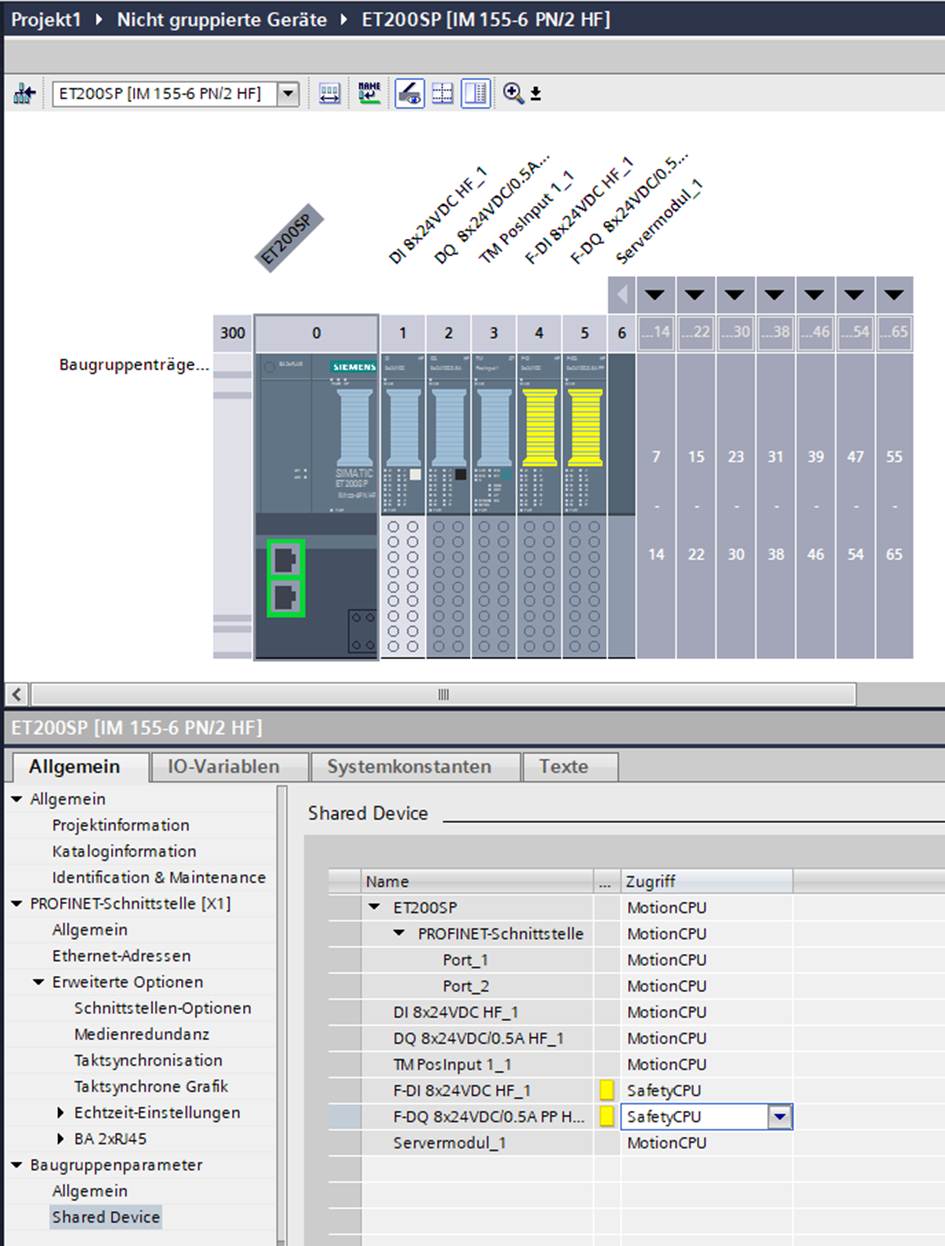
Task: Select the yellow F-DI module in slot 4
Action: tap(539, 504)
